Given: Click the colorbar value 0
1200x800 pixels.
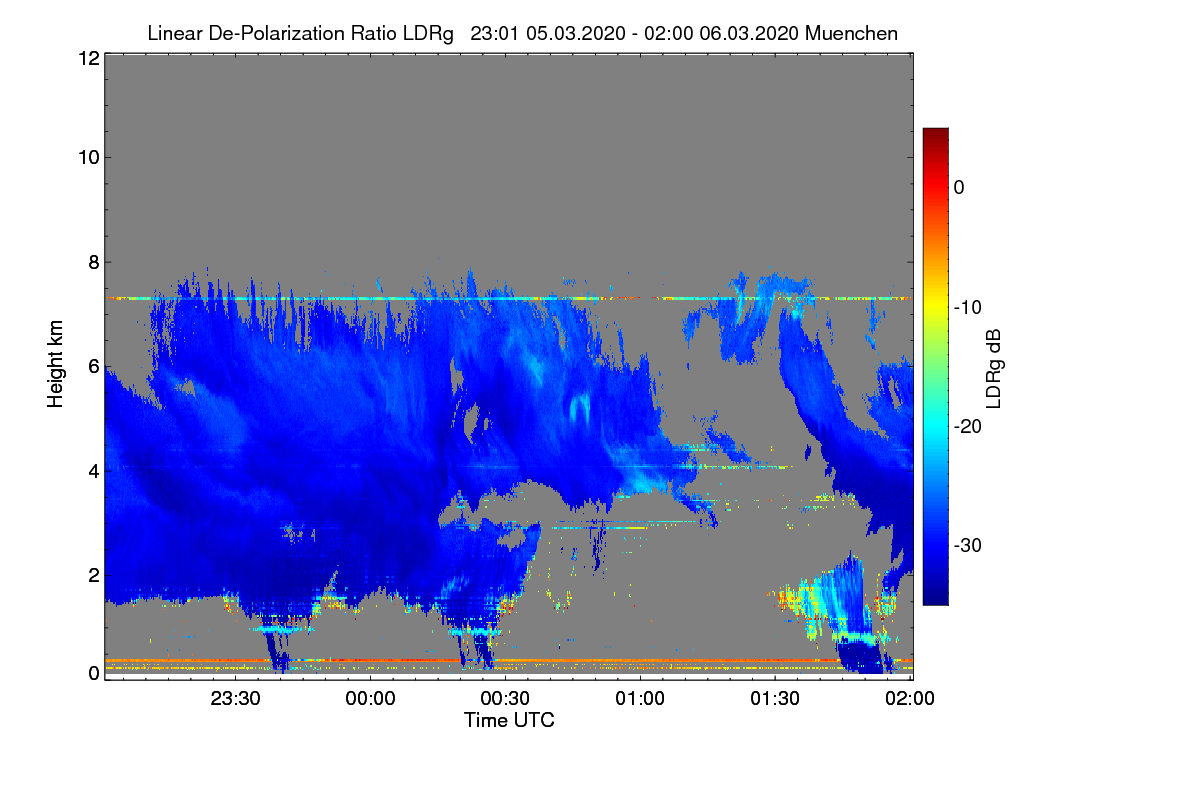Looking at the screenshot, I should 959,187.
